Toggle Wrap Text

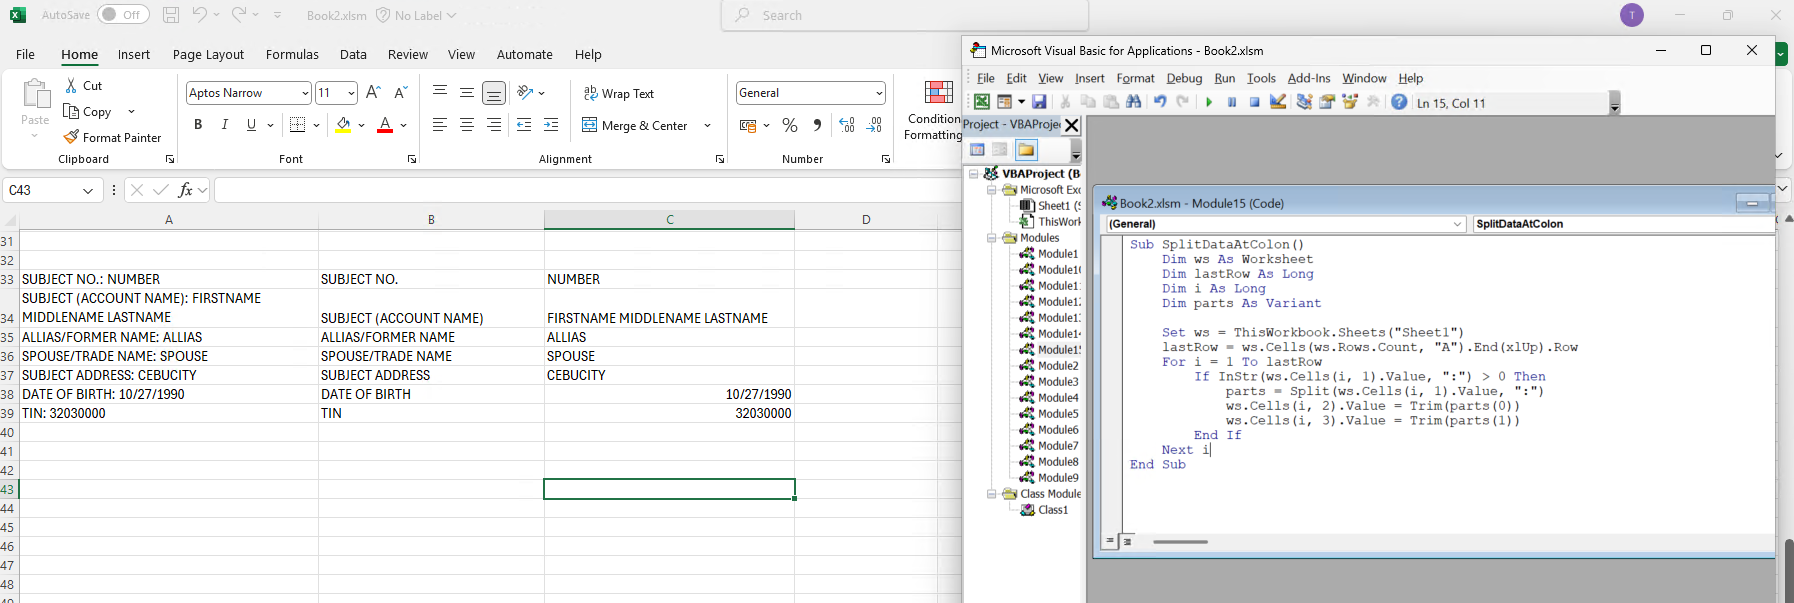618,93
